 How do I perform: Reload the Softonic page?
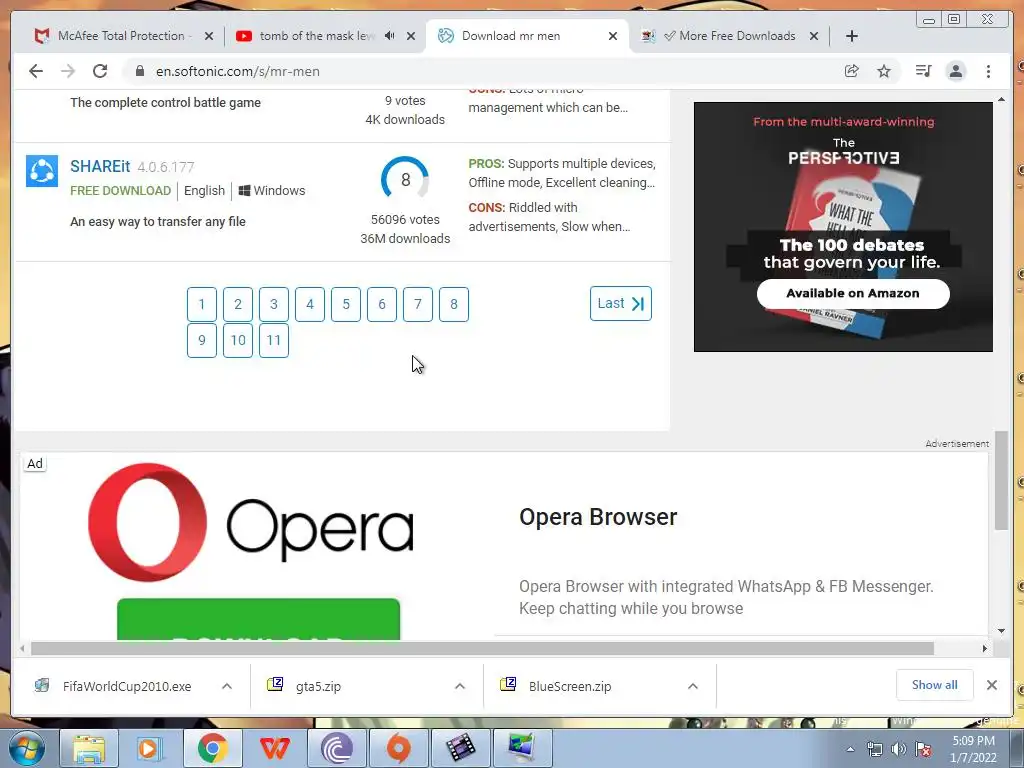coord(100,71)
